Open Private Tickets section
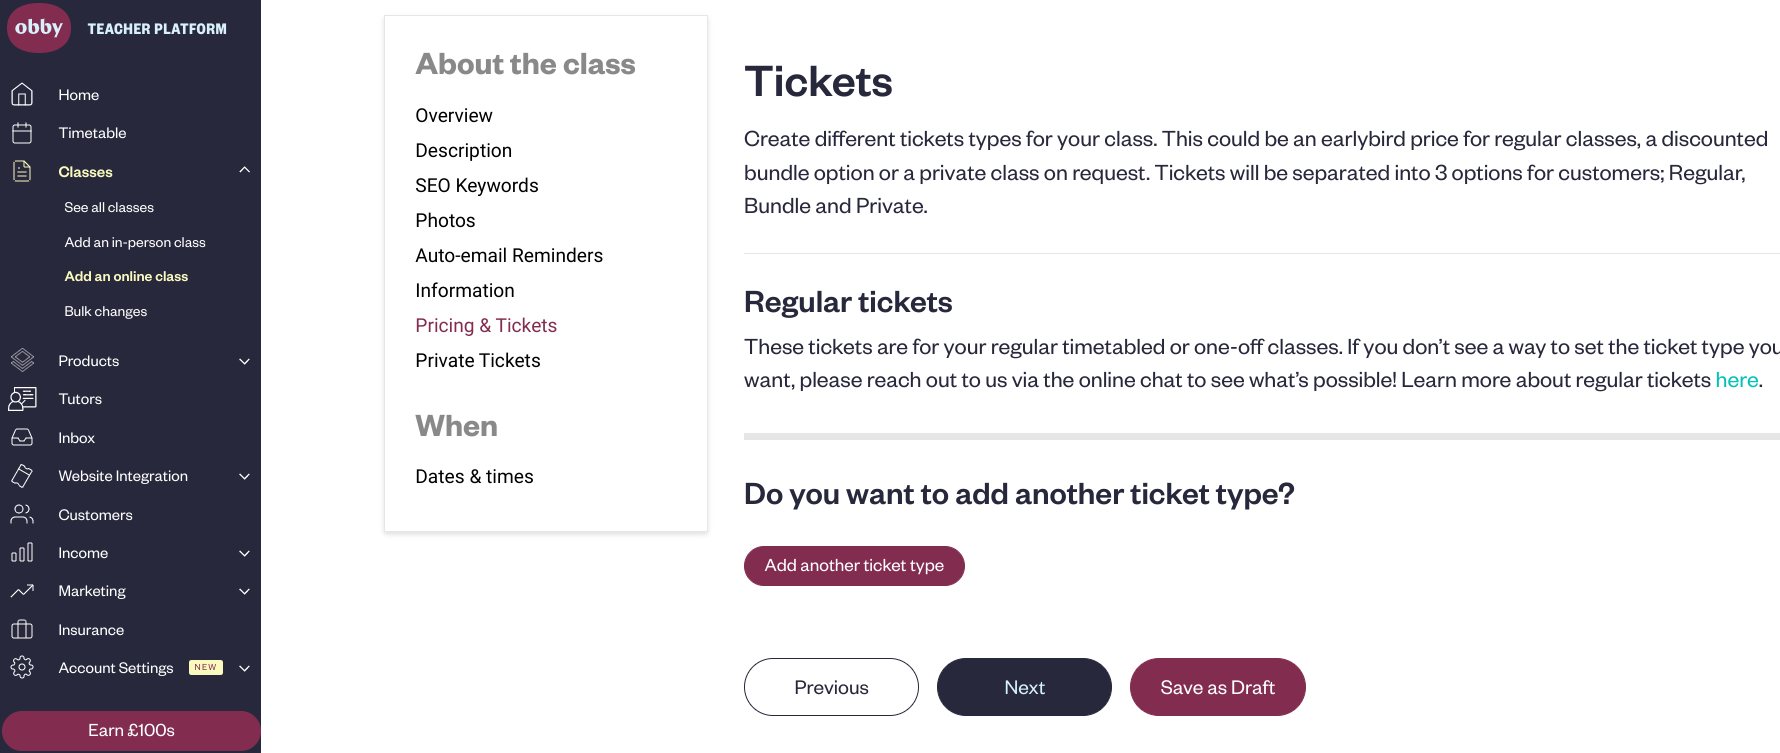The height and width of the screenshot is (753, 1780). point(478,360)
